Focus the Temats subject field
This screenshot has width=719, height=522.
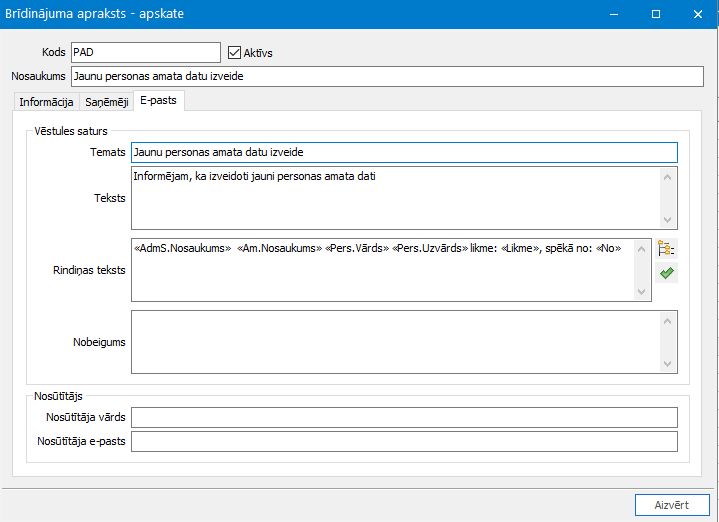coord(404,152)
